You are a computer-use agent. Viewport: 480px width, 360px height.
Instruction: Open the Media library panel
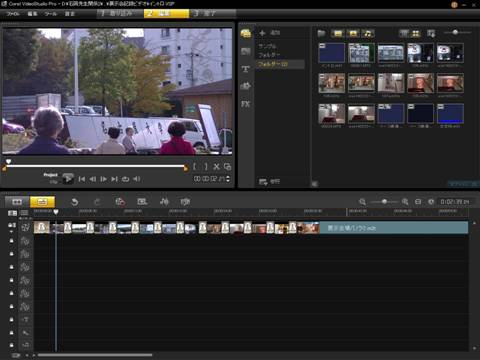coord(246,33)
